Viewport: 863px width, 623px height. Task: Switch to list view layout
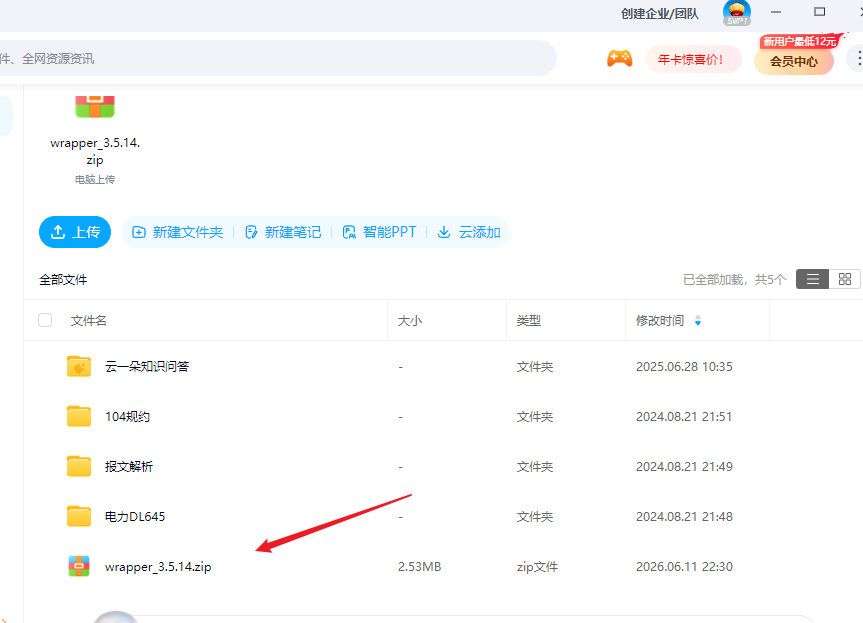(812, 279)
